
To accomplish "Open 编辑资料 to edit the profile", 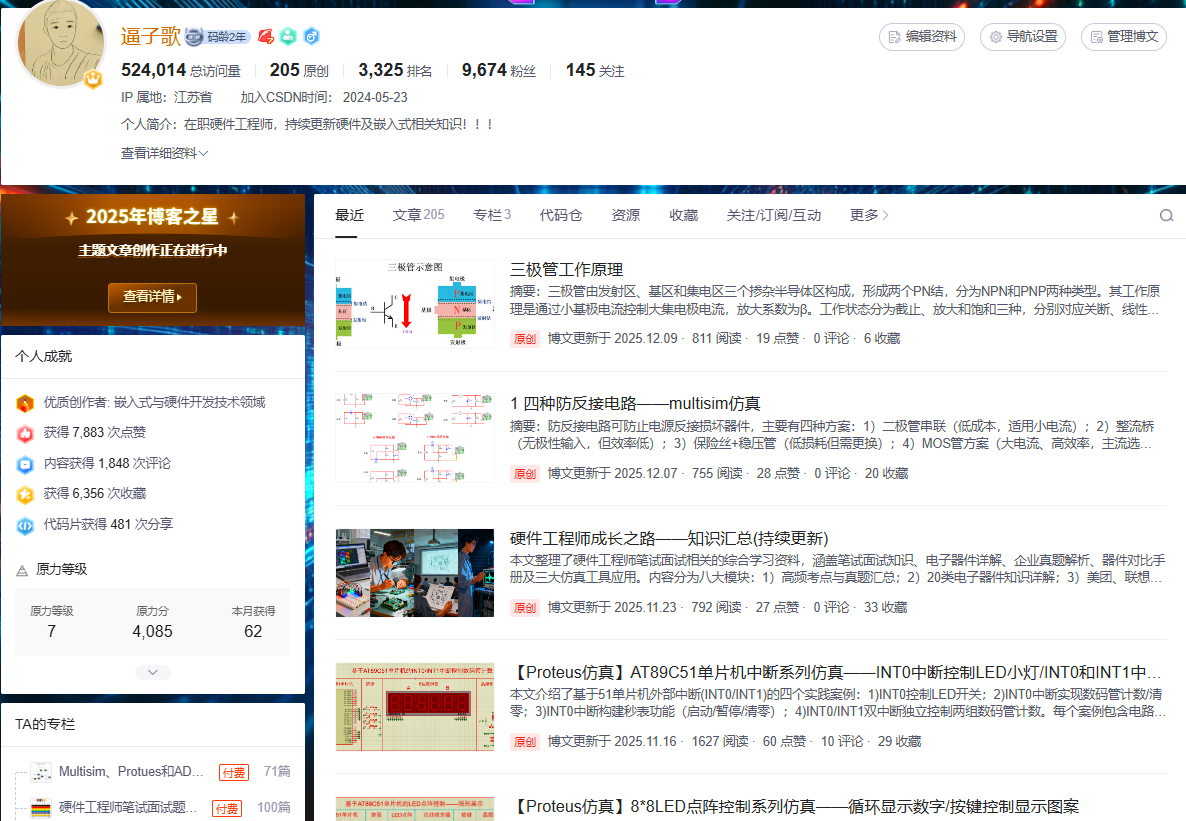I will [922, 36].
